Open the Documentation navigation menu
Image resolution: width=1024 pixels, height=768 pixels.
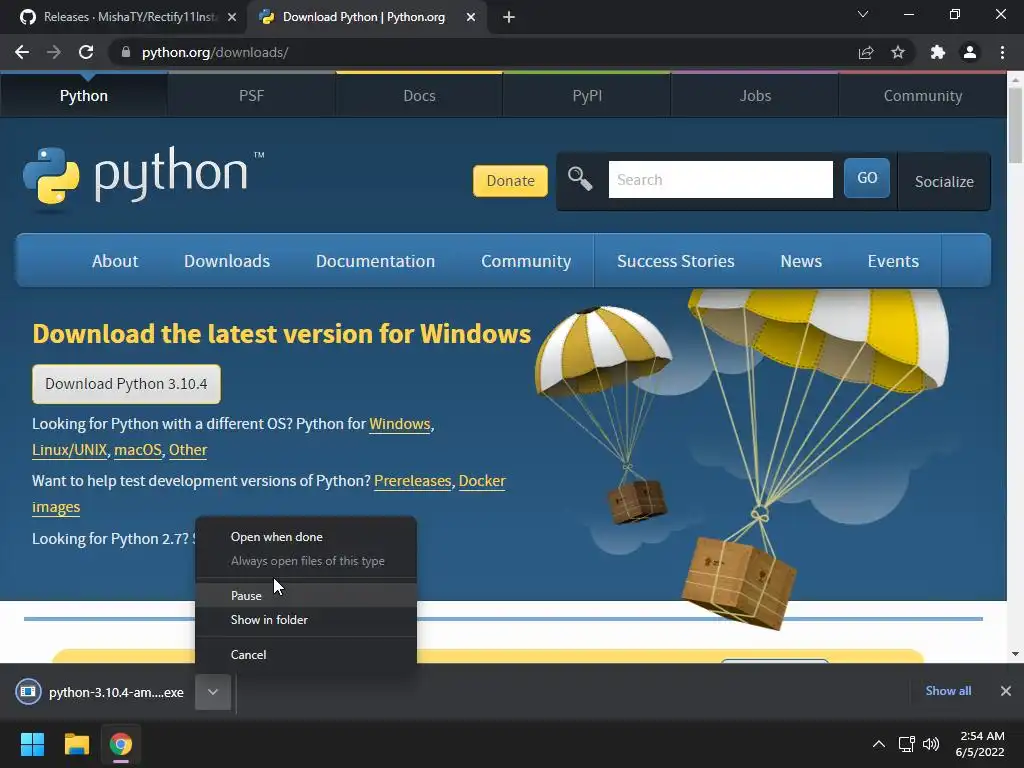pyautogui.click(x=376, y=261)
